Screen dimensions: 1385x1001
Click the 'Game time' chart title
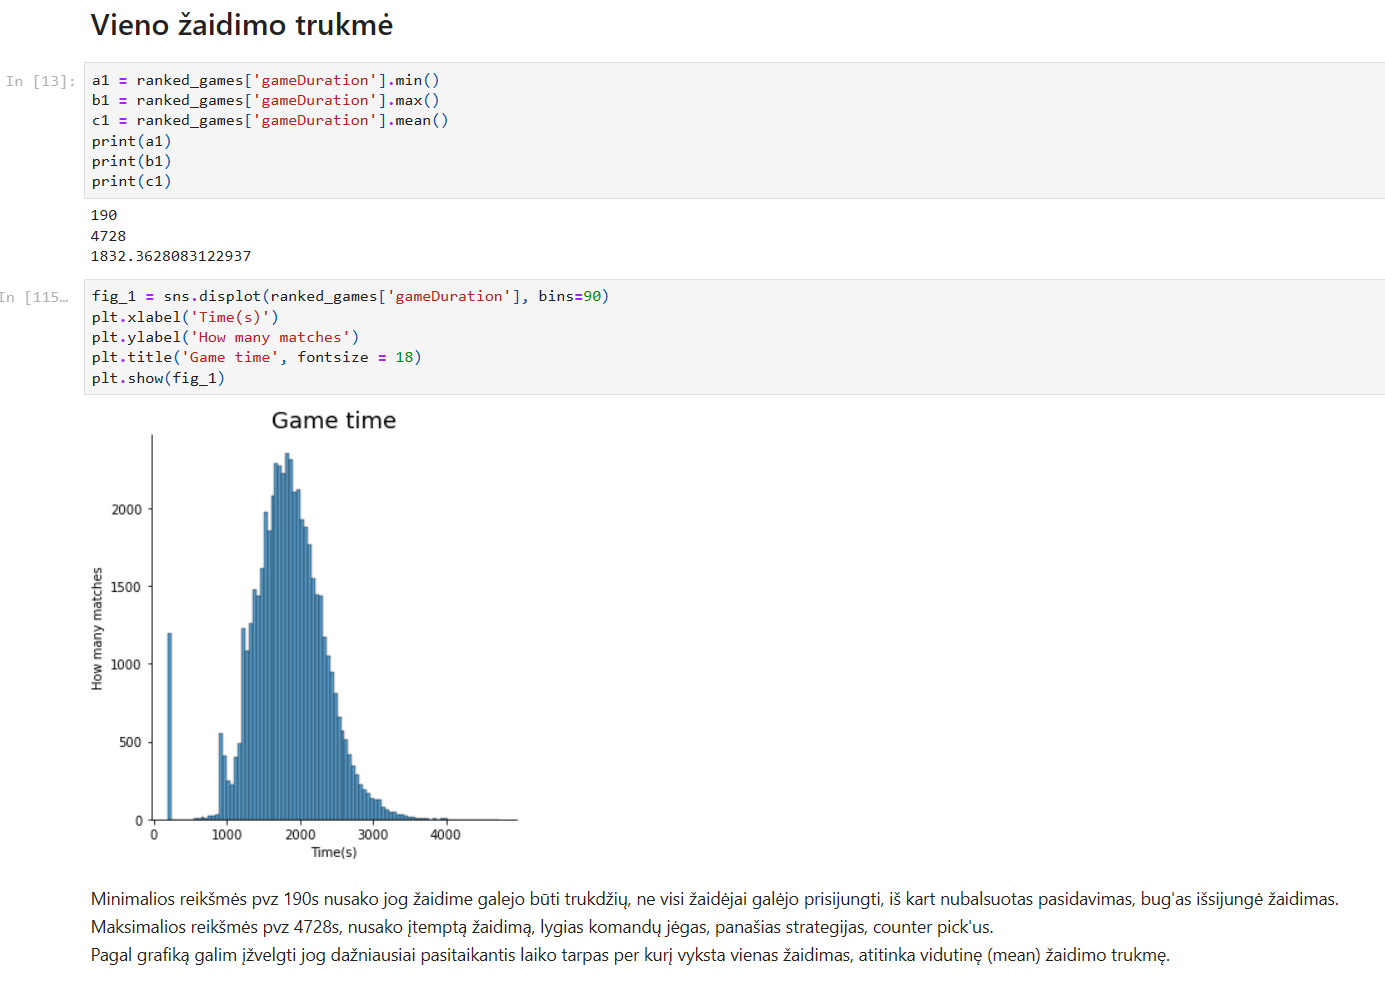(333, 420)
